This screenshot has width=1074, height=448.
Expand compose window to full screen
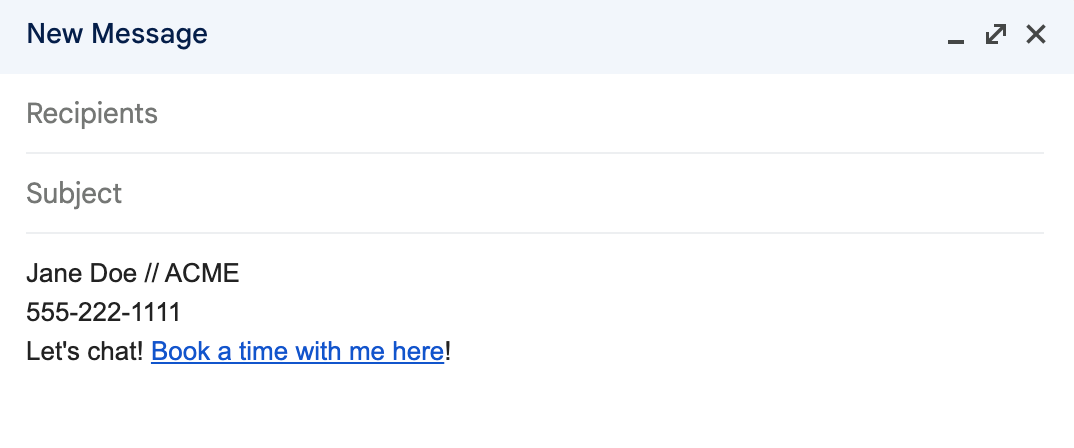click(996, 34)
